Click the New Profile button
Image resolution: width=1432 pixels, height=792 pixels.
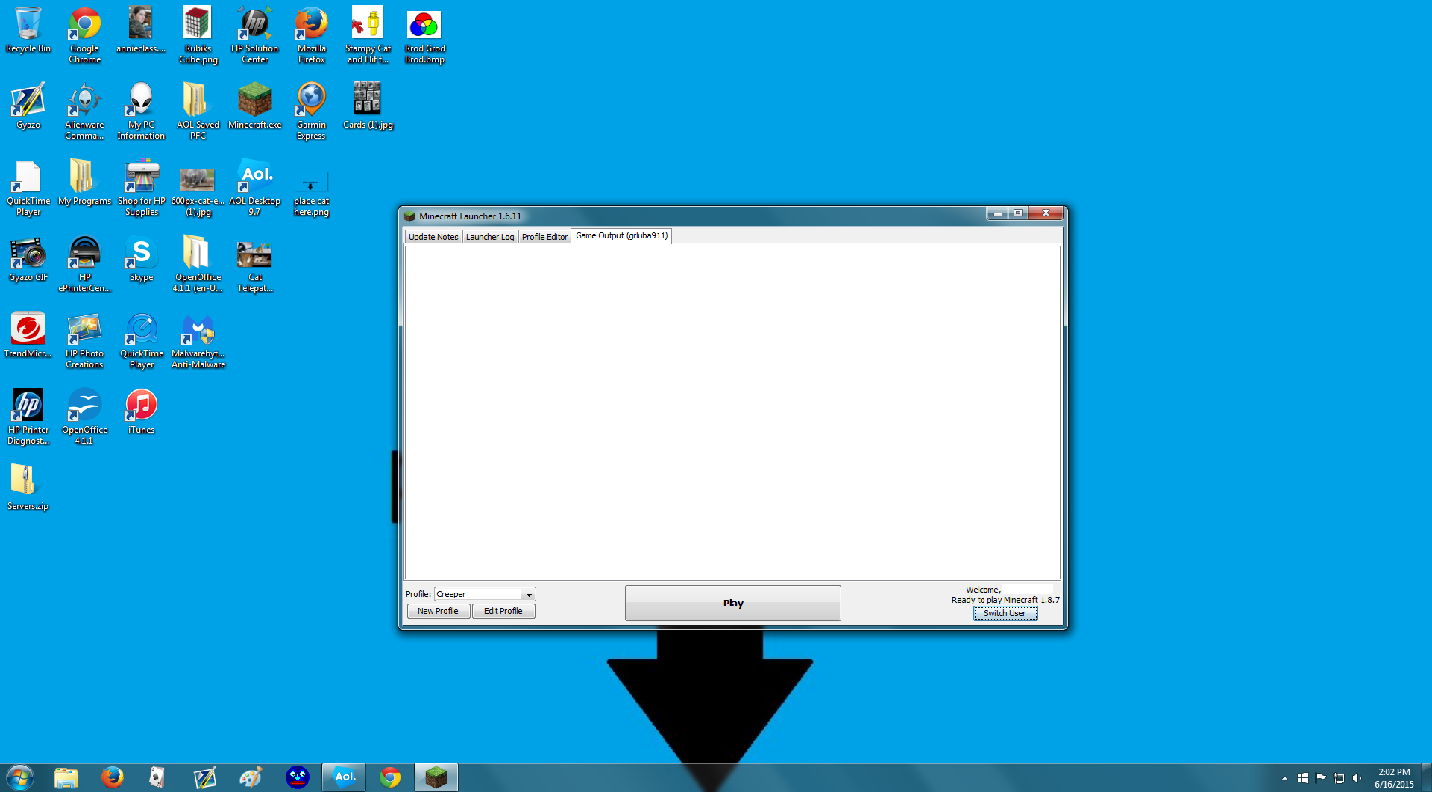click(x=438, y=611)
